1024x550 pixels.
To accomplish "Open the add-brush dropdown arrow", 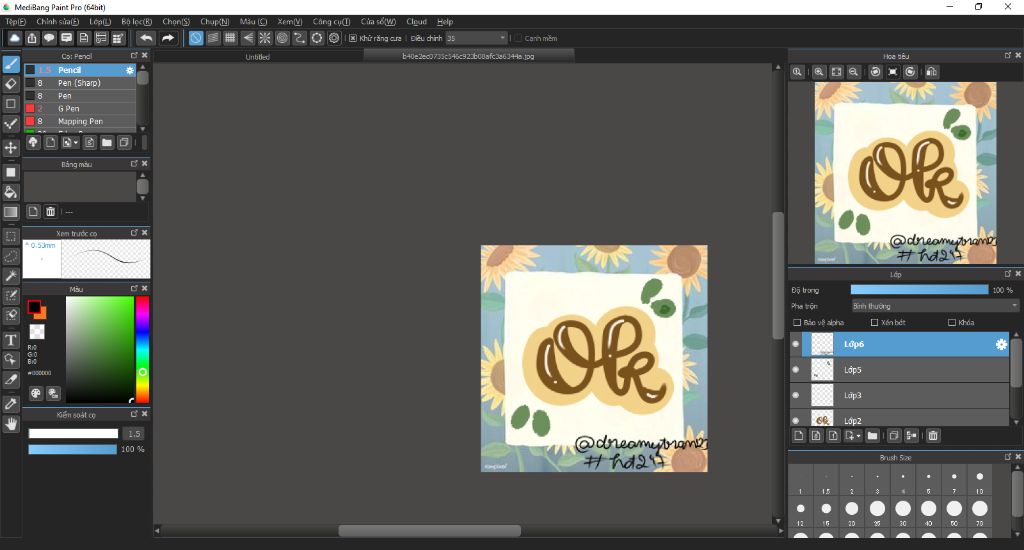I will (x=76, y=142).
